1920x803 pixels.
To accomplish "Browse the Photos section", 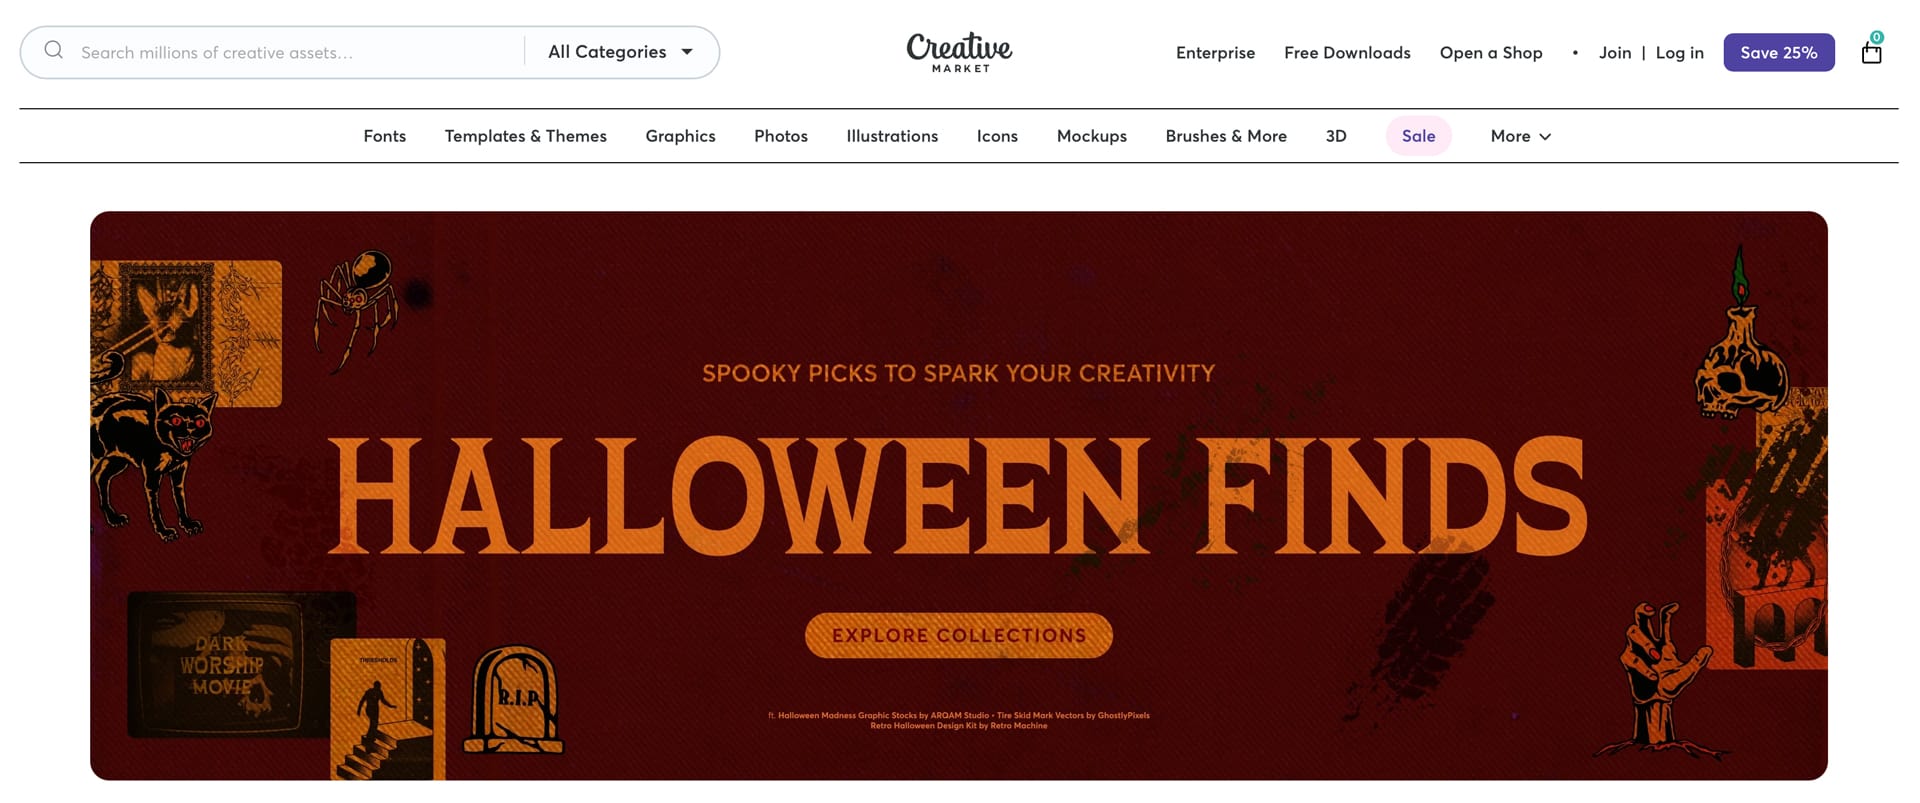I will pyautogui.click(x=780, y=136).
